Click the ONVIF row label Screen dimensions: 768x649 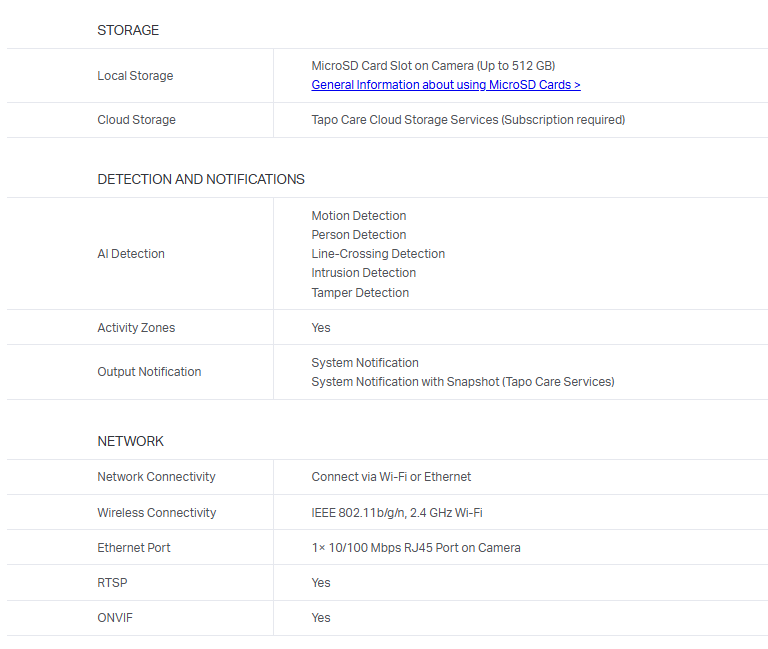[115, 618]
